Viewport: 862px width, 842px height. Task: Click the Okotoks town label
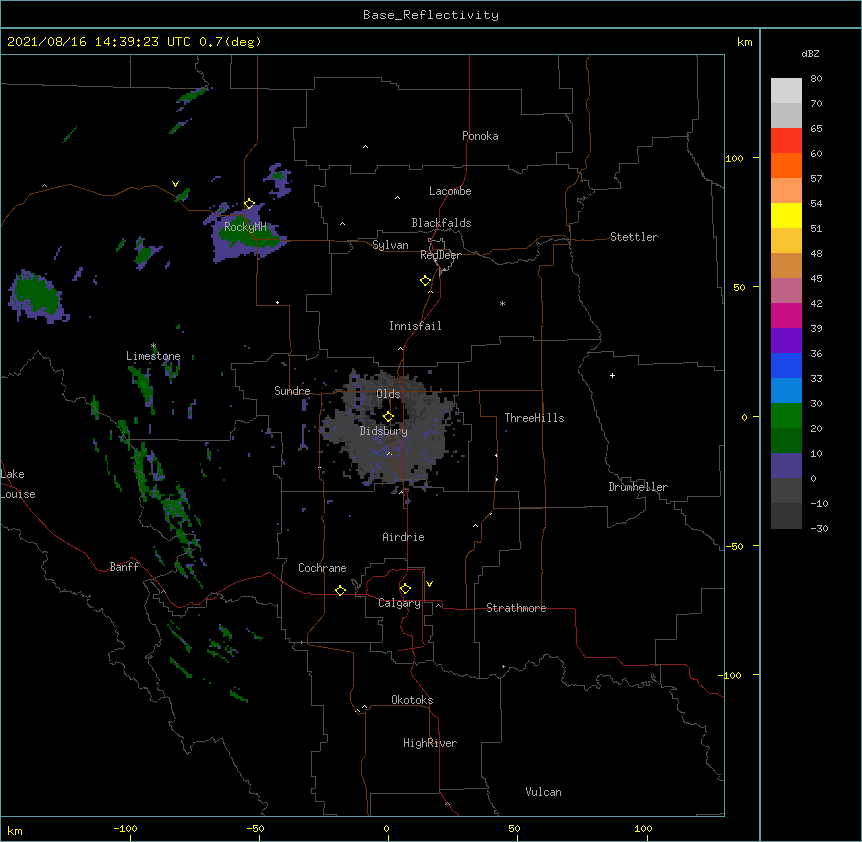412,700
